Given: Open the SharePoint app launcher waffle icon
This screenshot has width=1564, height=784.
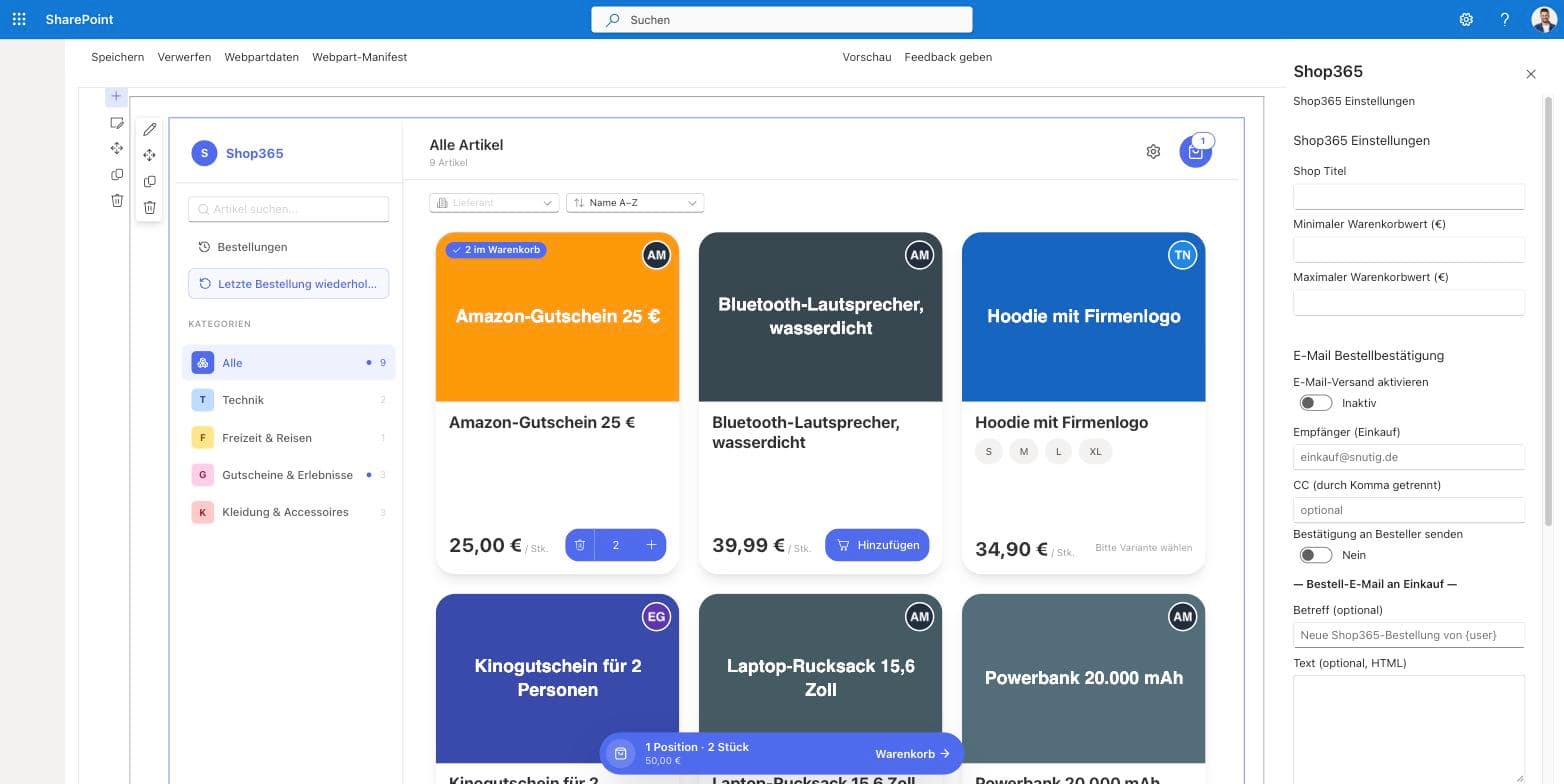Looking at the screenshot, I should click(19, 19).
